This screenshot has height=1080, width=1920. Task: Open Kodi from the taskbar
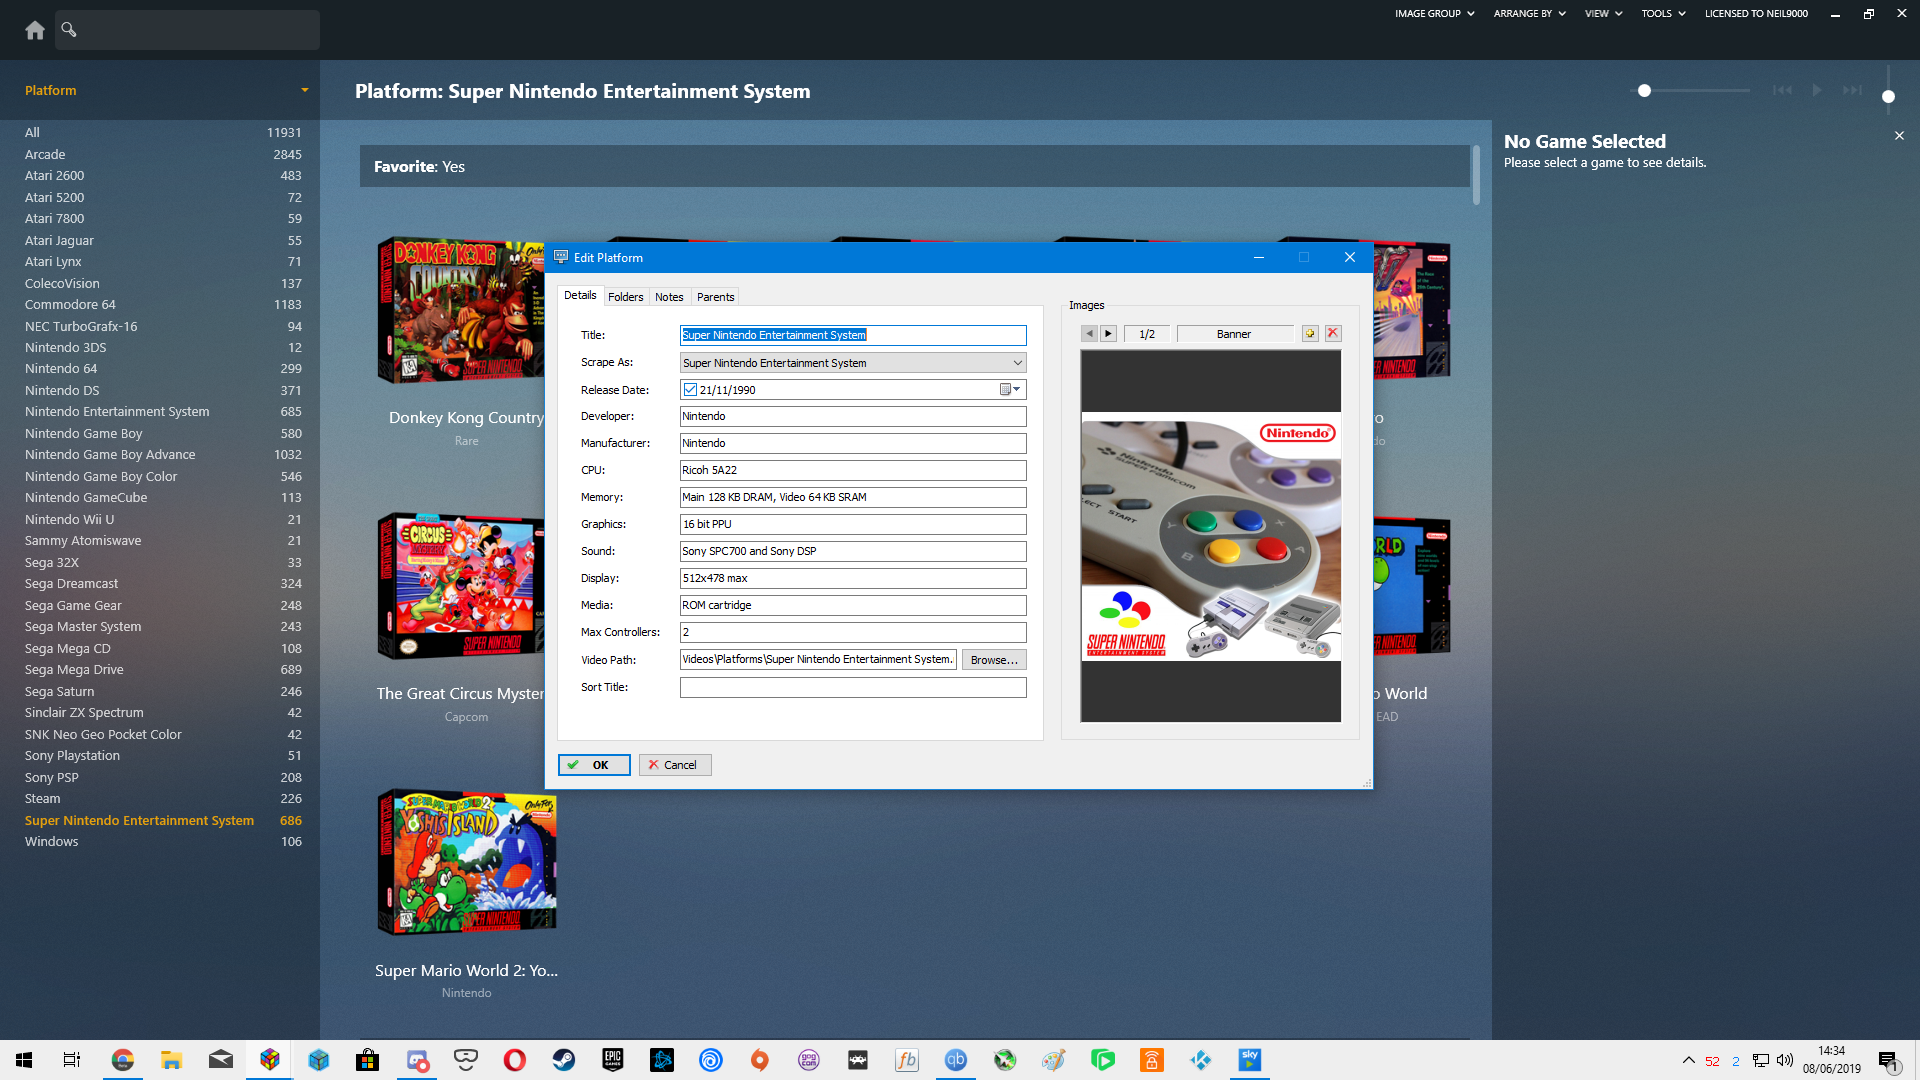[x=1201, y=1060]
